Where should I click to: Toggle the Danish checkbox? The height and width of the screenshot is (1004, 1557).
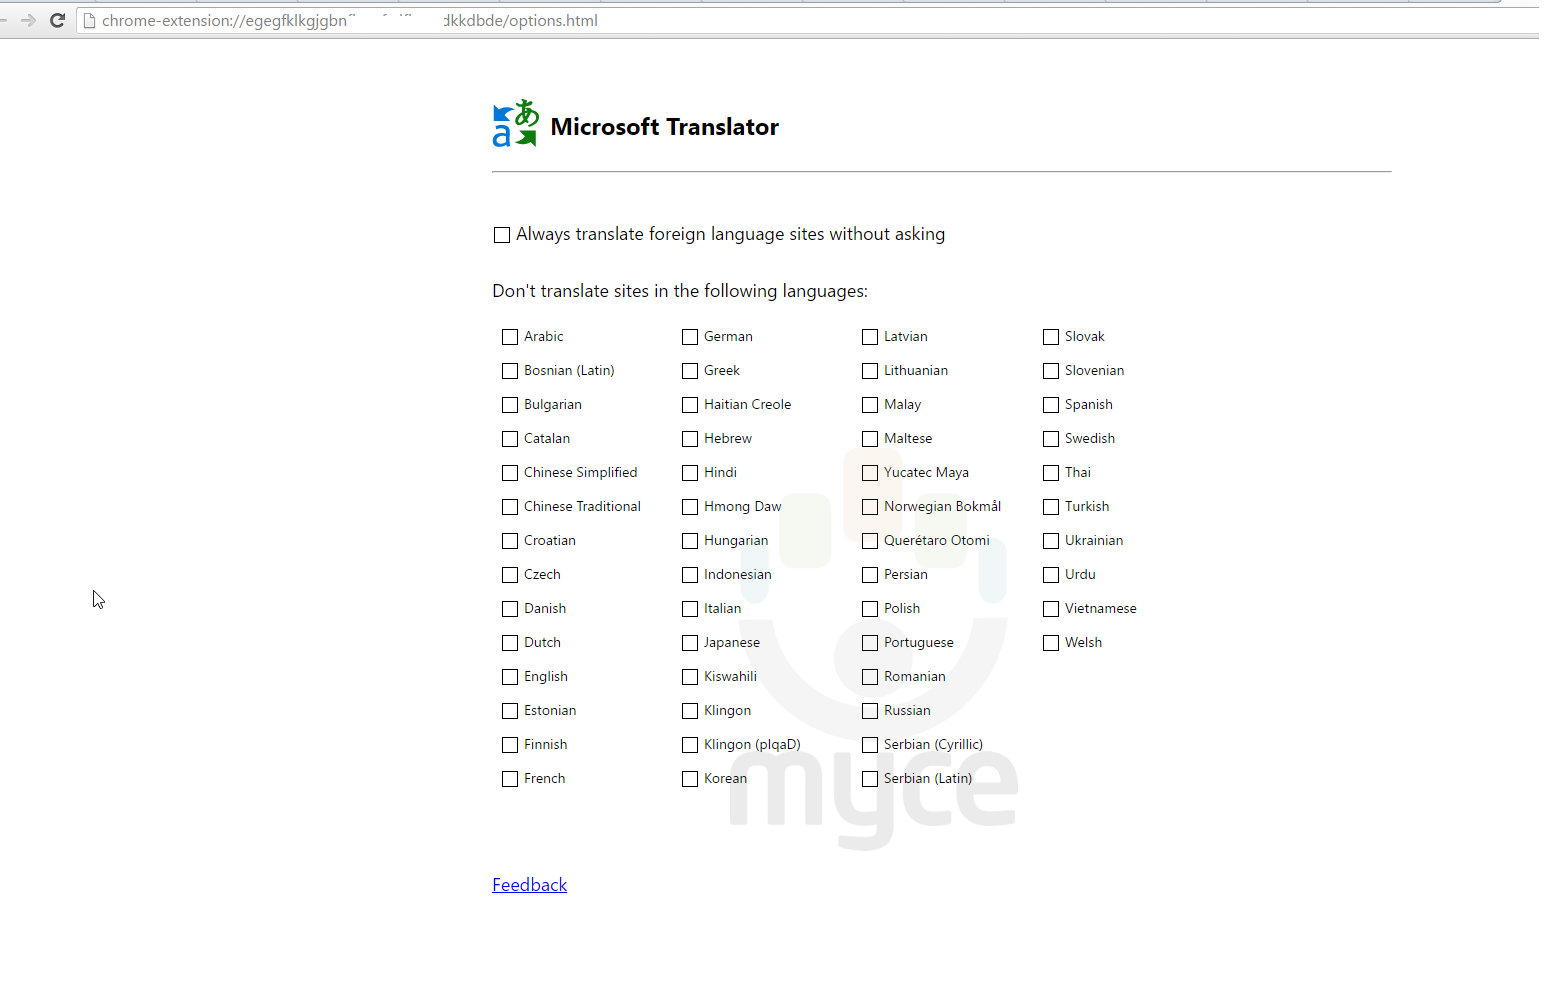tap(510, 609)
